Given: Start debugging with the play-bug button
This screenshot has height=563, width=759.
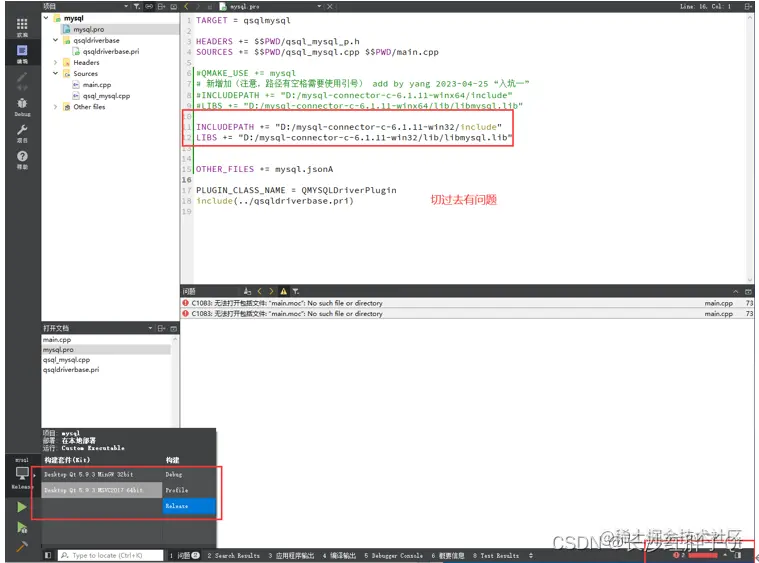Looking at the screenshot, I should pos(22,527).
